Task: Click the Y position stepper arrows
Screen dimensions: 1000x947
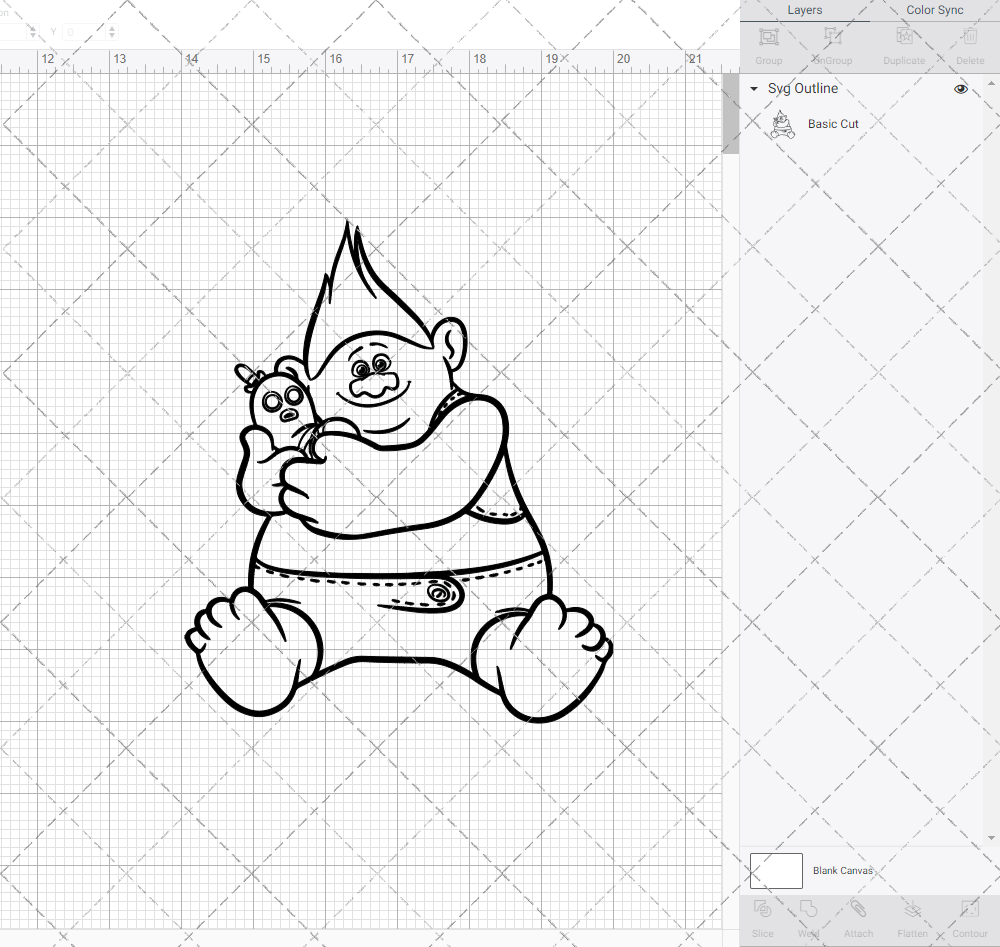Action: (112, 31)
